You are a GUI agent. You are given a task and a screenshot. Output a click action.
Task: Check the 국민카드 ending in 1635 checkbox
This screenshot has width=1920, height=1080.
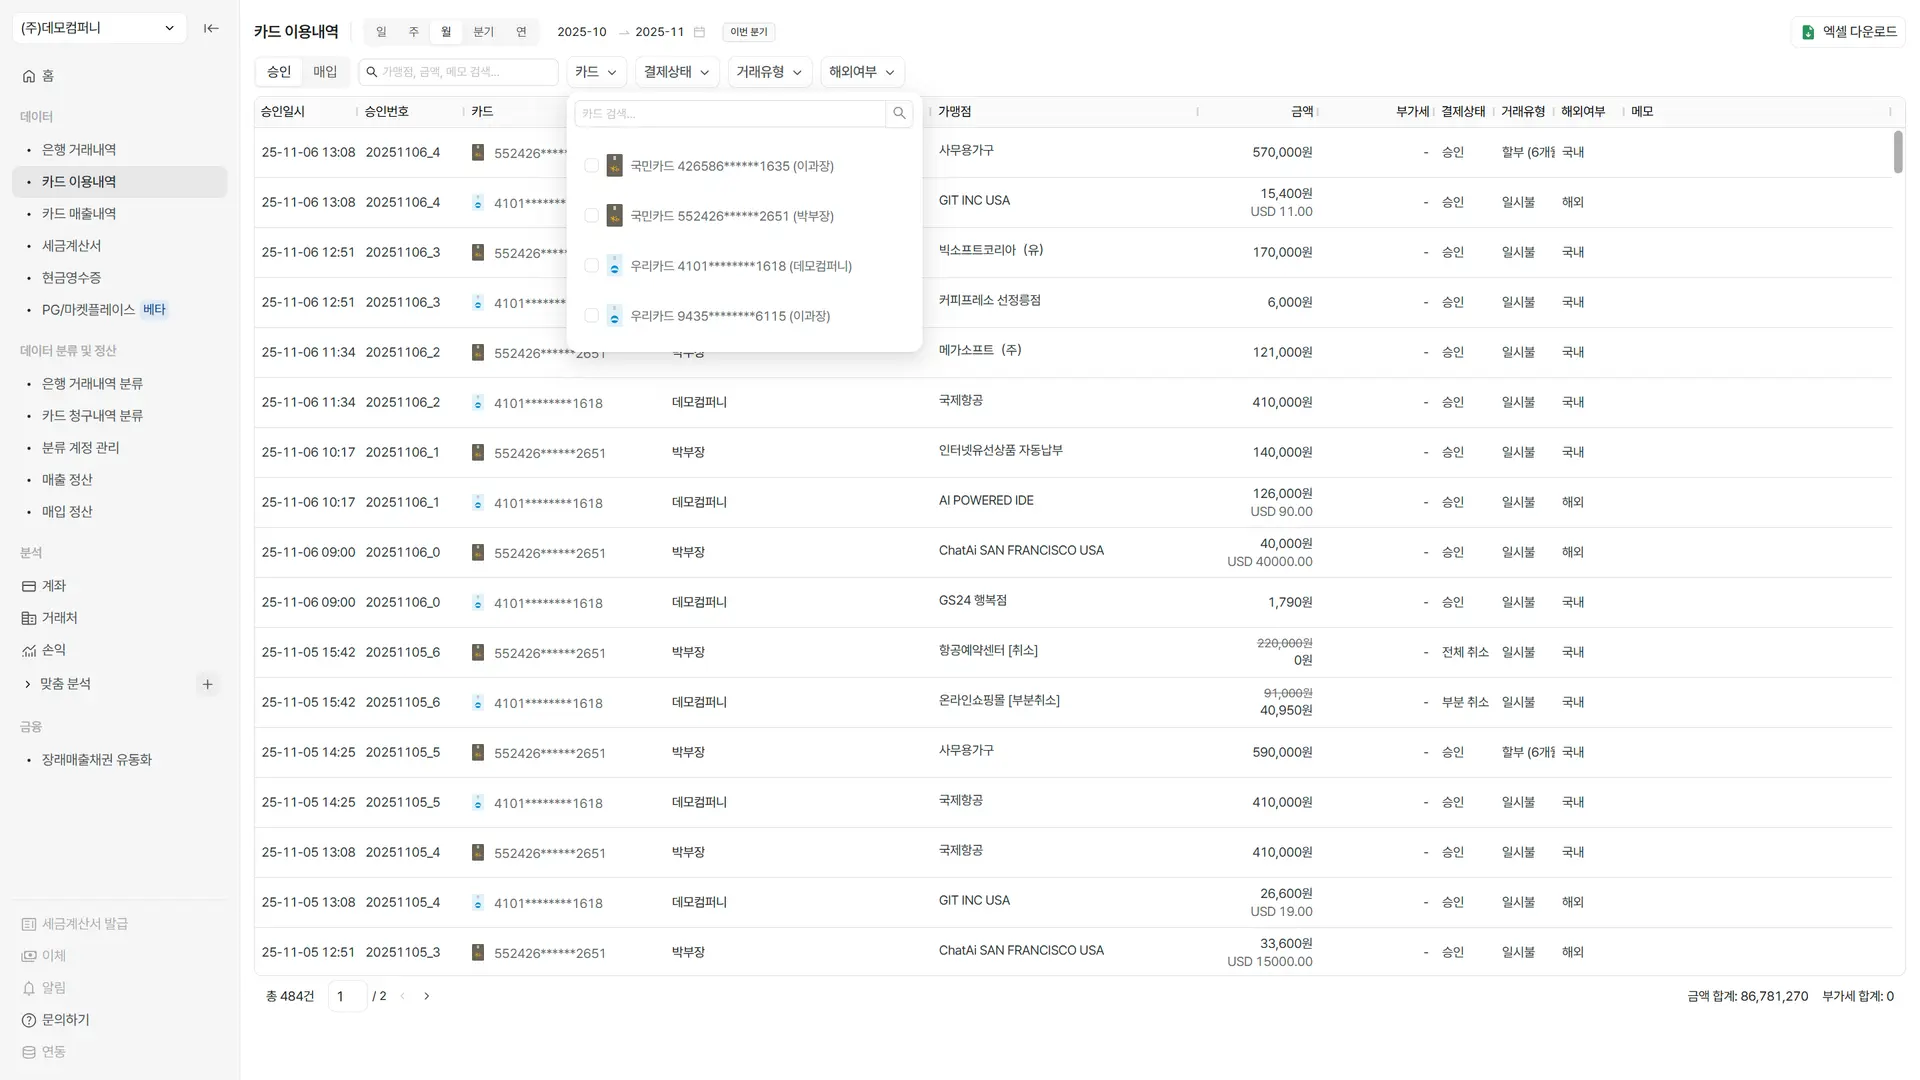point(591,166)
